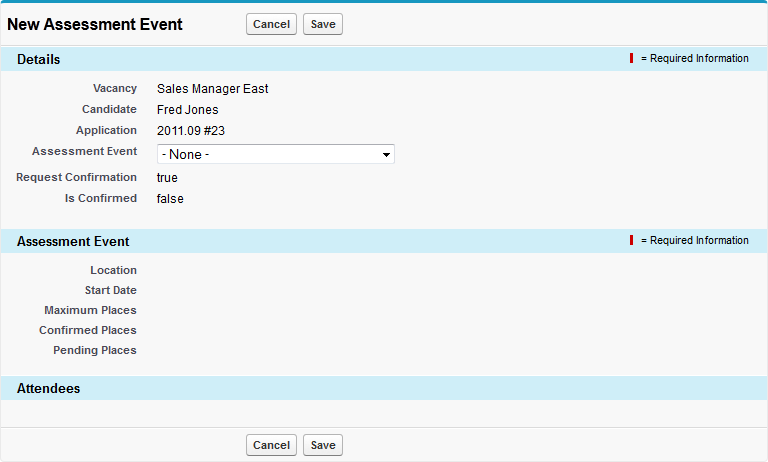Click the Pending Places field label
This screenshot has width=768, height=462.
[94, 350]
